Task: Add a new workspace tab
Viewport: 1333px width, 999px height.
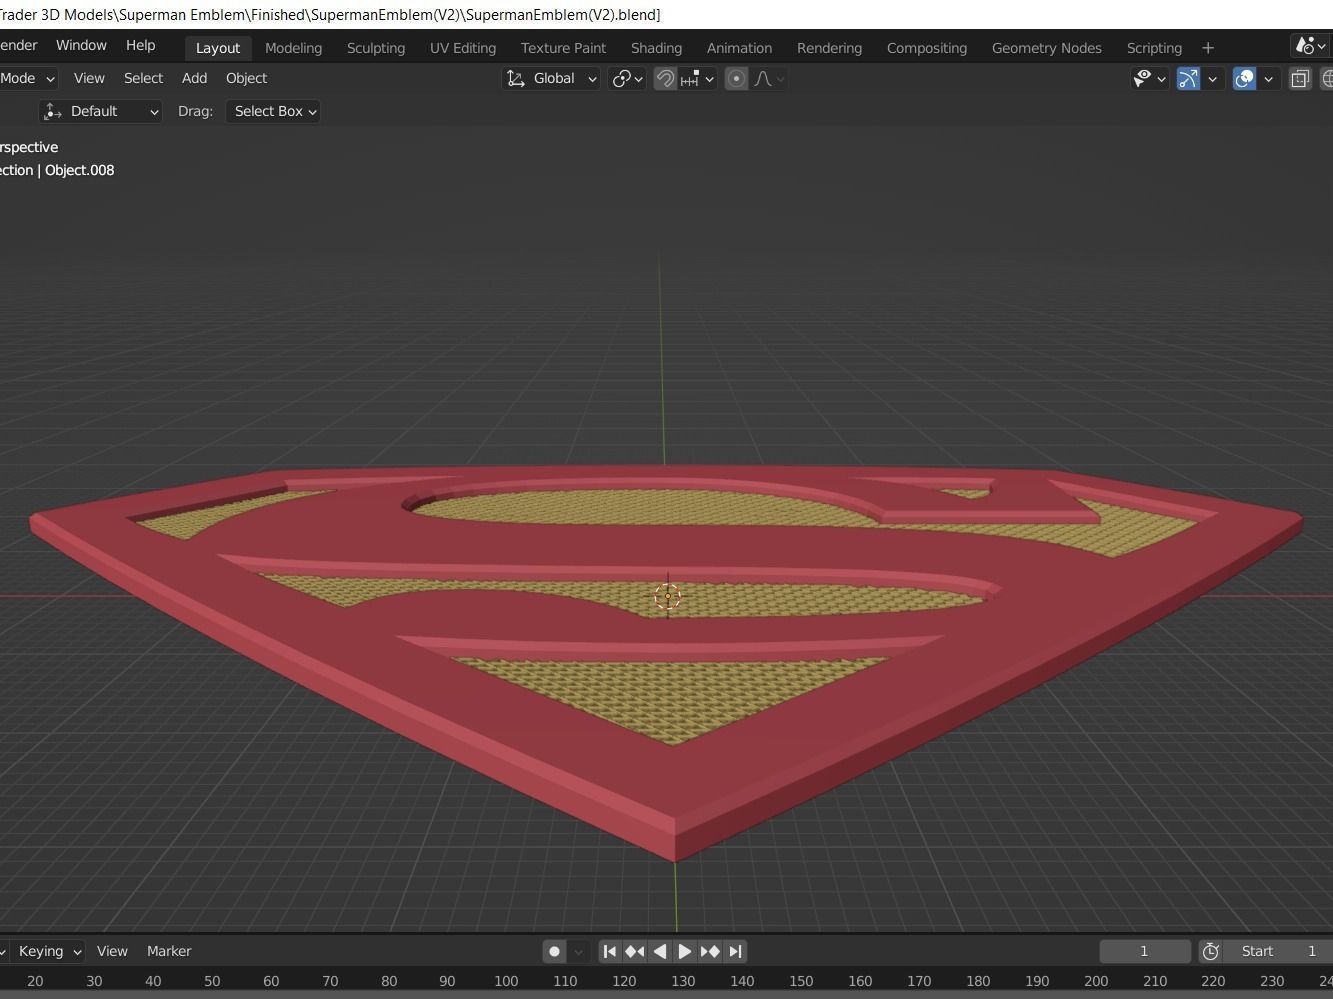Action: (x=1208, y=47)
